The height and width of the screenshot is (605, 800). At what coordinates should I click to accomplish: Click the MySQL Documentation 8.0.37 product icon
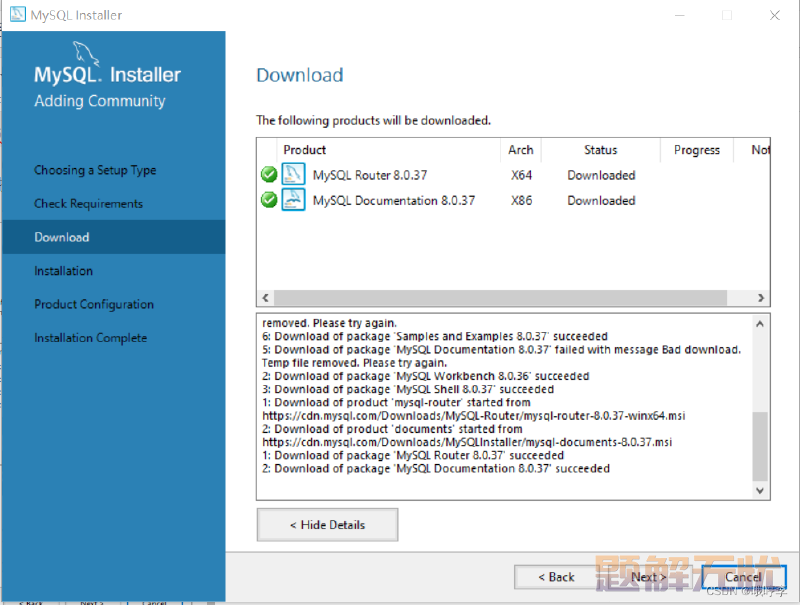pos(293,199)
